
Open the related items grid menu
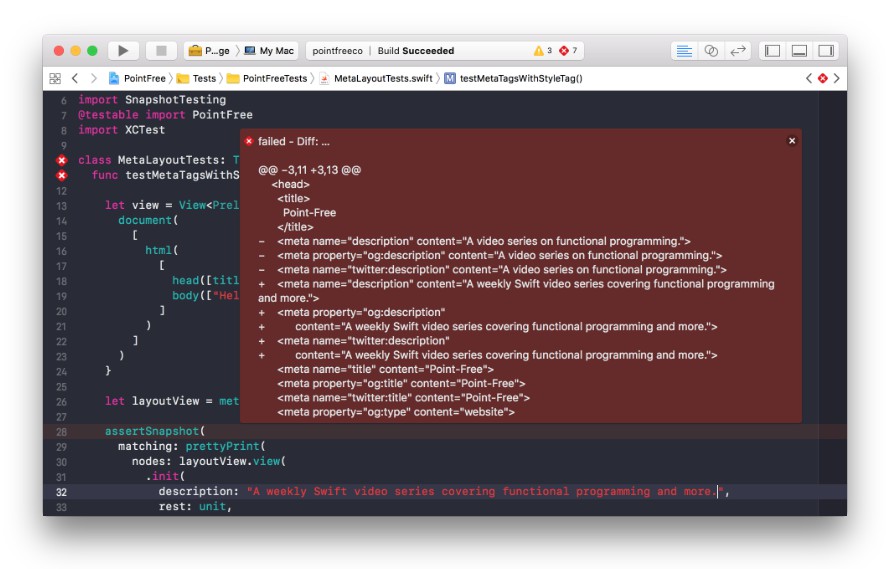pyautogui.click(x=55, y=78)
